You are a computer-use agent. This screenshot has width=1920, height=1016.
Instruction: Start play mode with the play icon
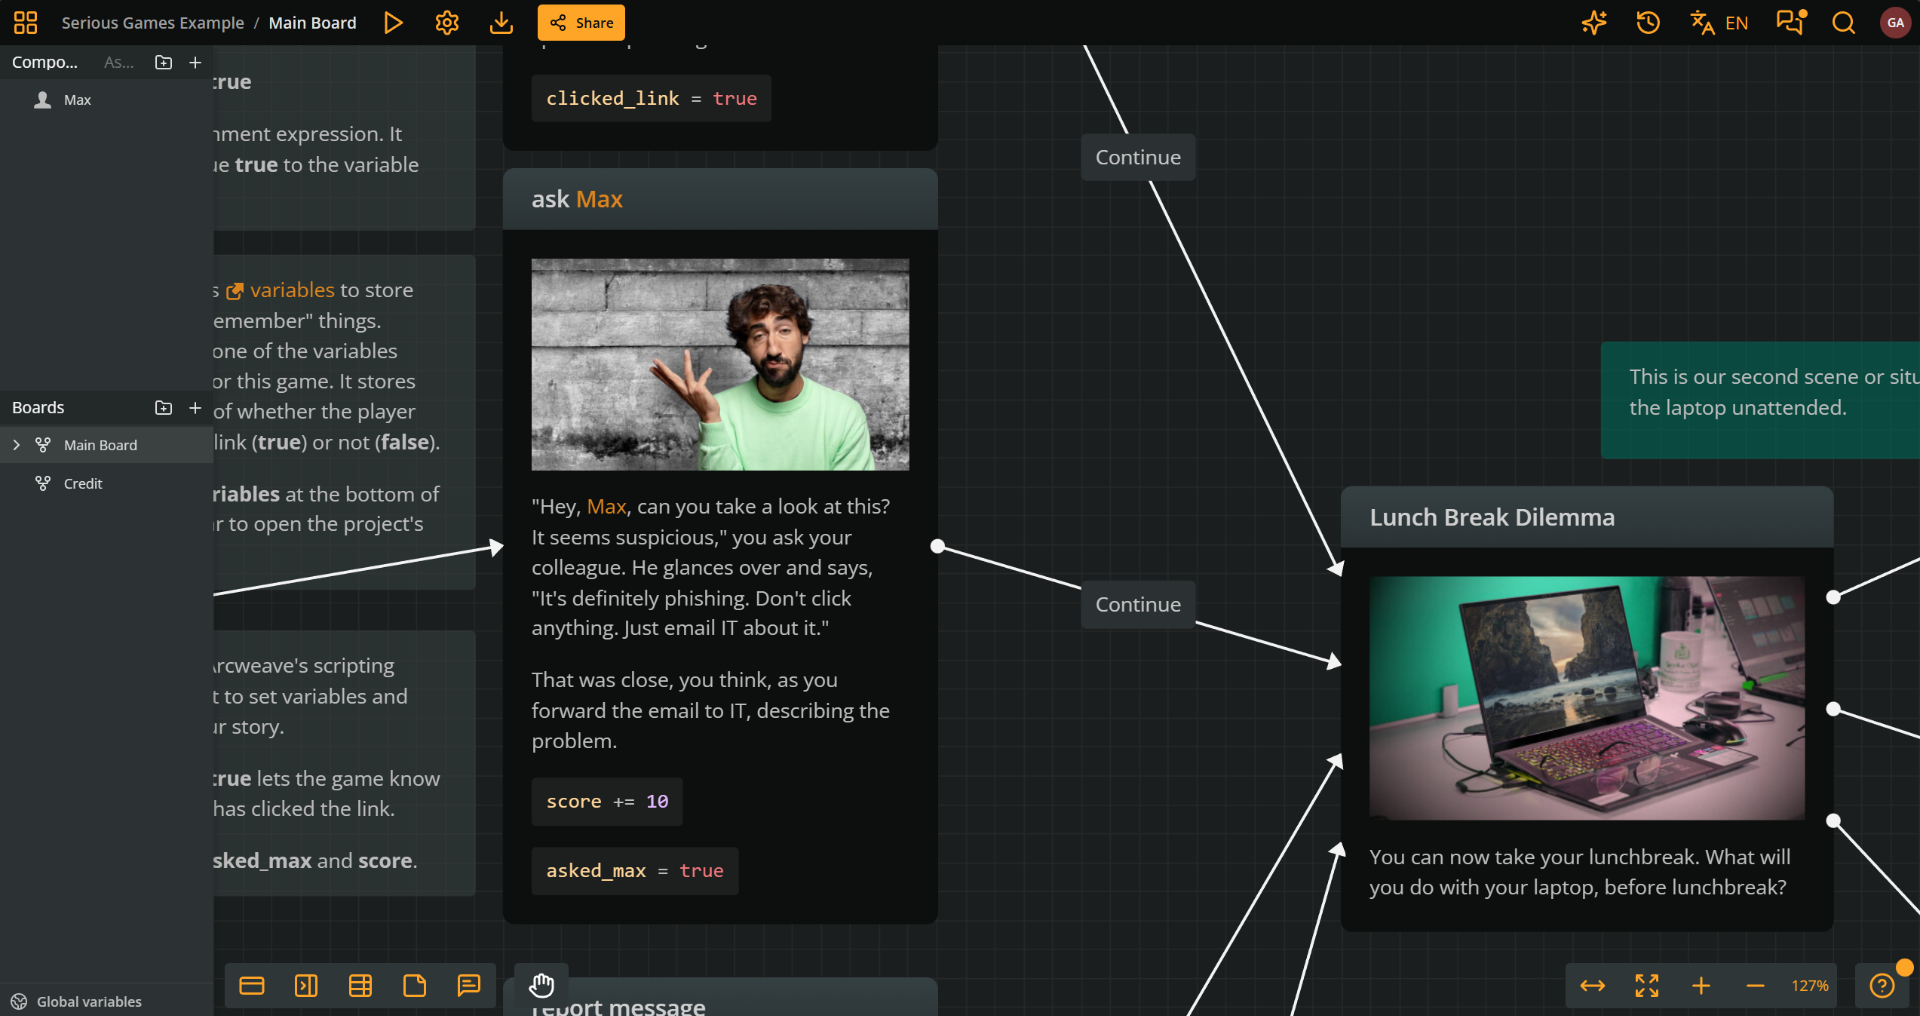point(393,23)
